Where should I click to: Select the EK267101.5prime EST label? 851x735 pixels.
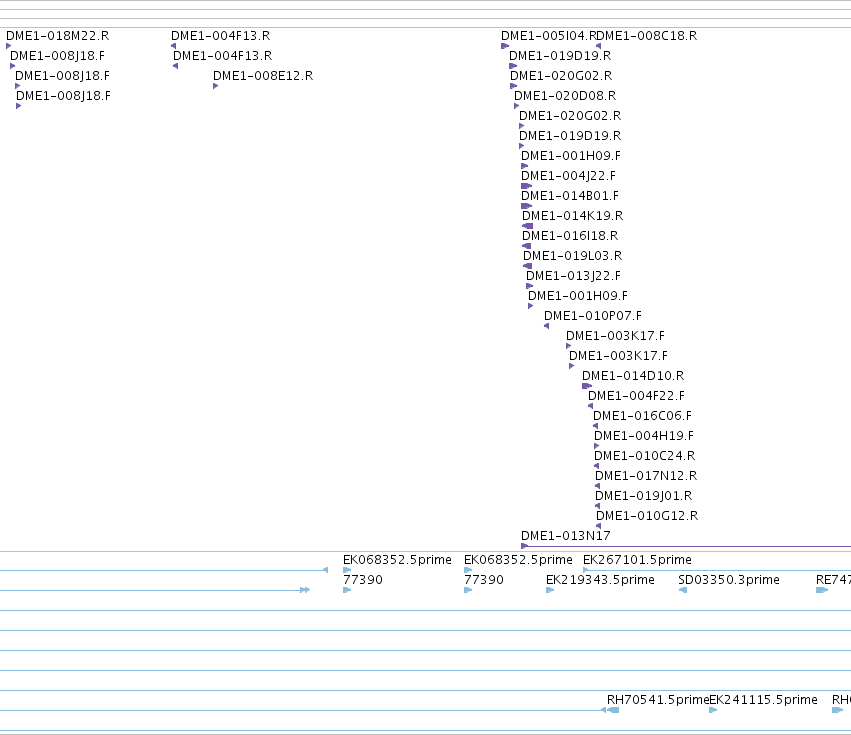(x=637, y=560)
